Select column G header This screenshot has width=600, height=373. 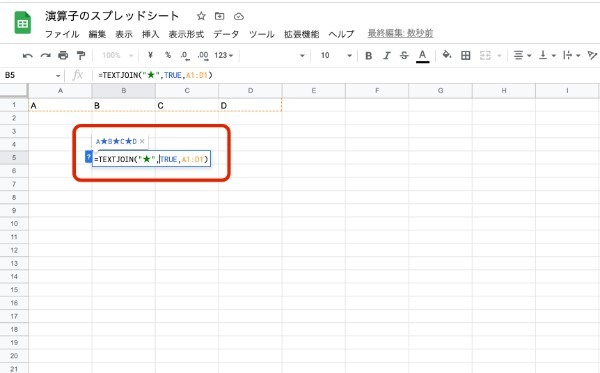[x=440, y=91]
